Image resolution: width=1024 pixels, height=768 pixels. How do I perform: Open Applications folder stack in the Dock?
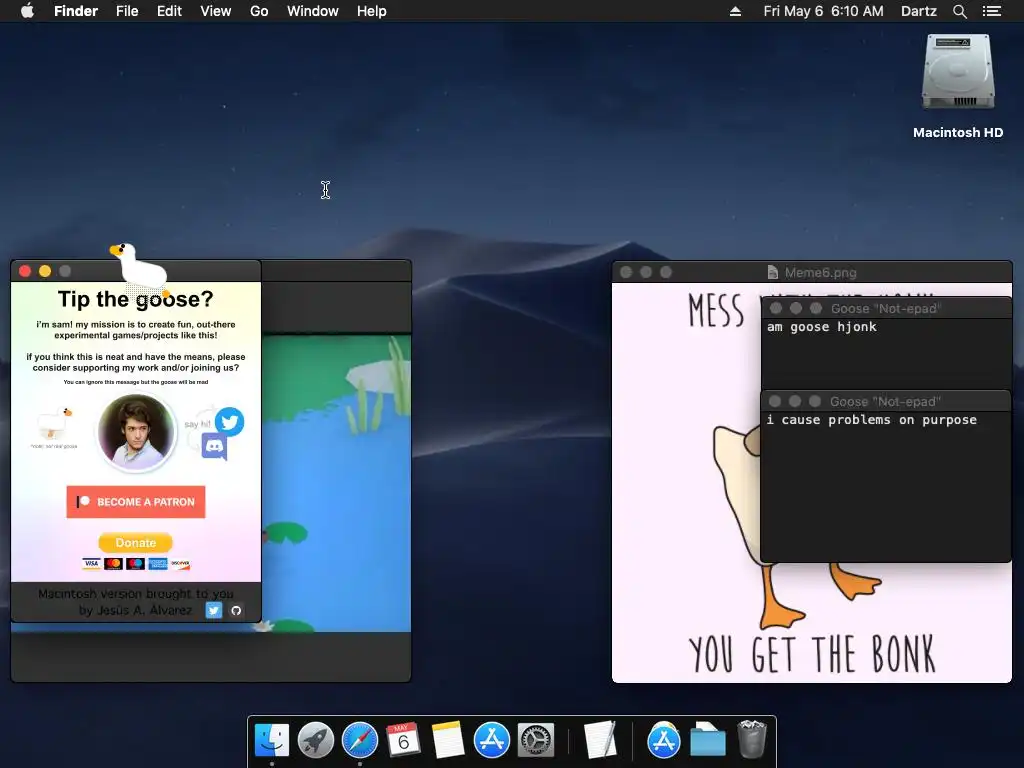664,741
